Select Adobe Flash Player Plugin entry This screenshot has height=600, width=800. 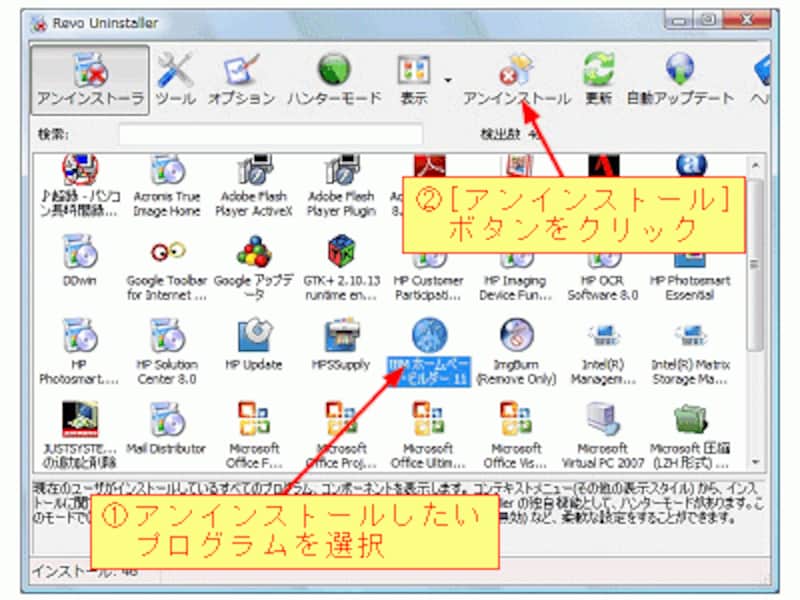point(341,186)
